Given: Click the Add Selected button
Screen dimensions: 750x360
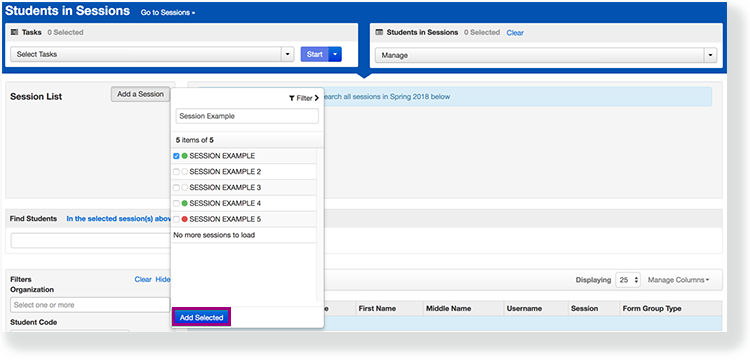Looking at the screenshot, I should [201, 317].
